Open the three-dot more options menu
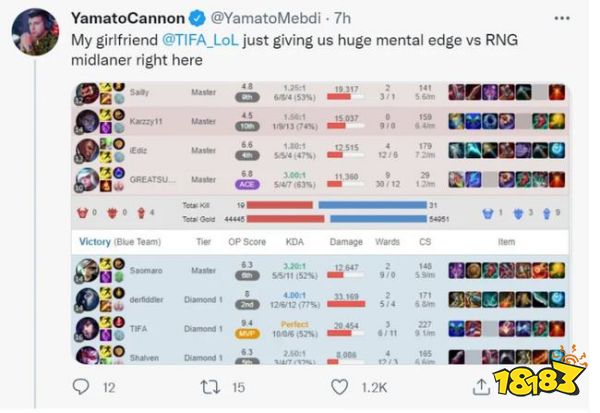600x413 pixels. point(562,18)
